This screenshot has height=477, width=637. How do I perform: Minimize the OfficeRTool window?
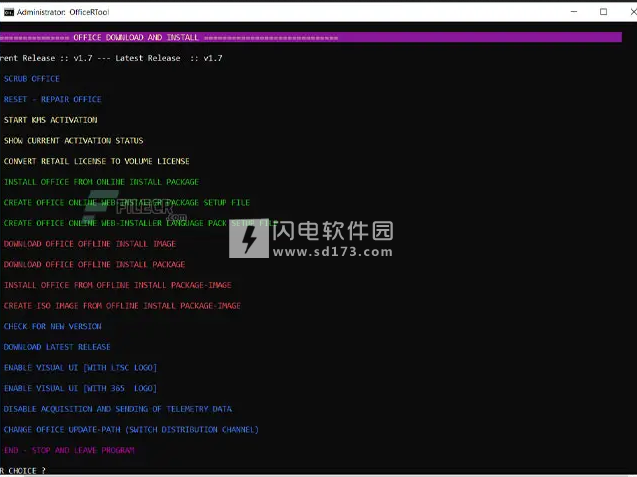[x=574, y=12]
